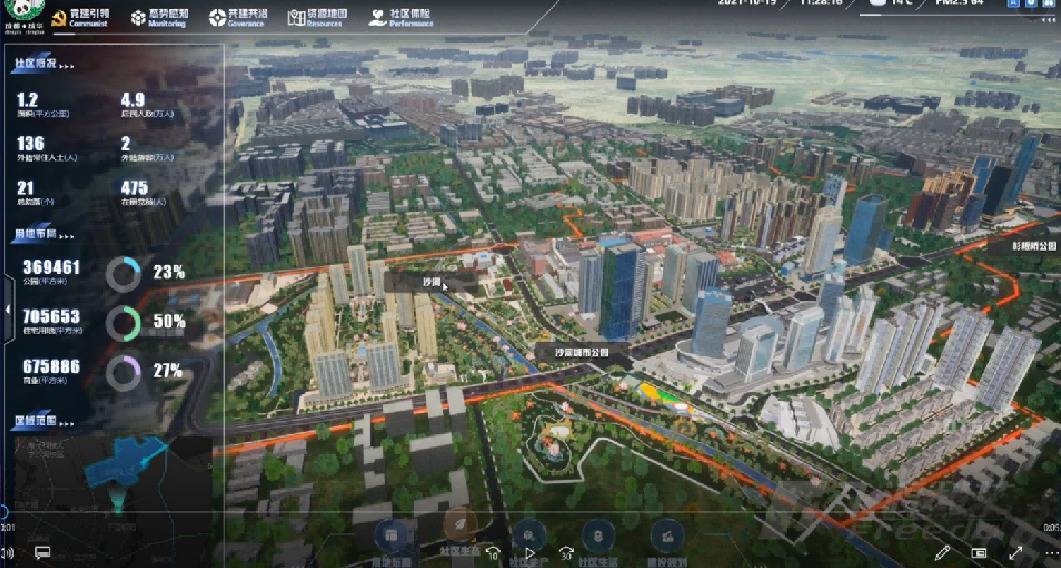Skip forward 30 seconds
Screen dimensions: 1061x568
(566, 552)
